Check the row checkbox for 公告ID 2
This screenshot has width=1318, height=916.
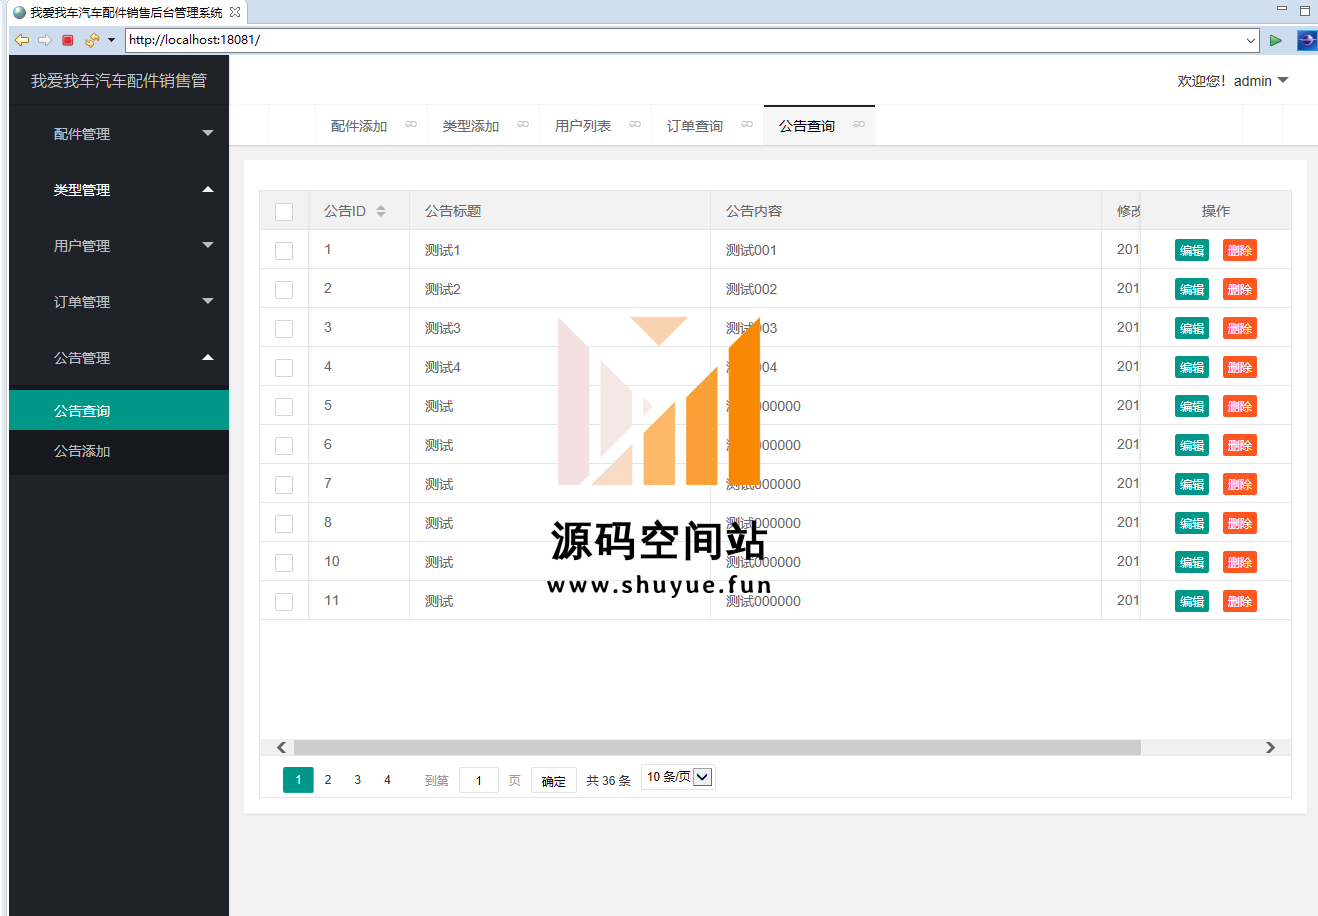coord(284,290)
